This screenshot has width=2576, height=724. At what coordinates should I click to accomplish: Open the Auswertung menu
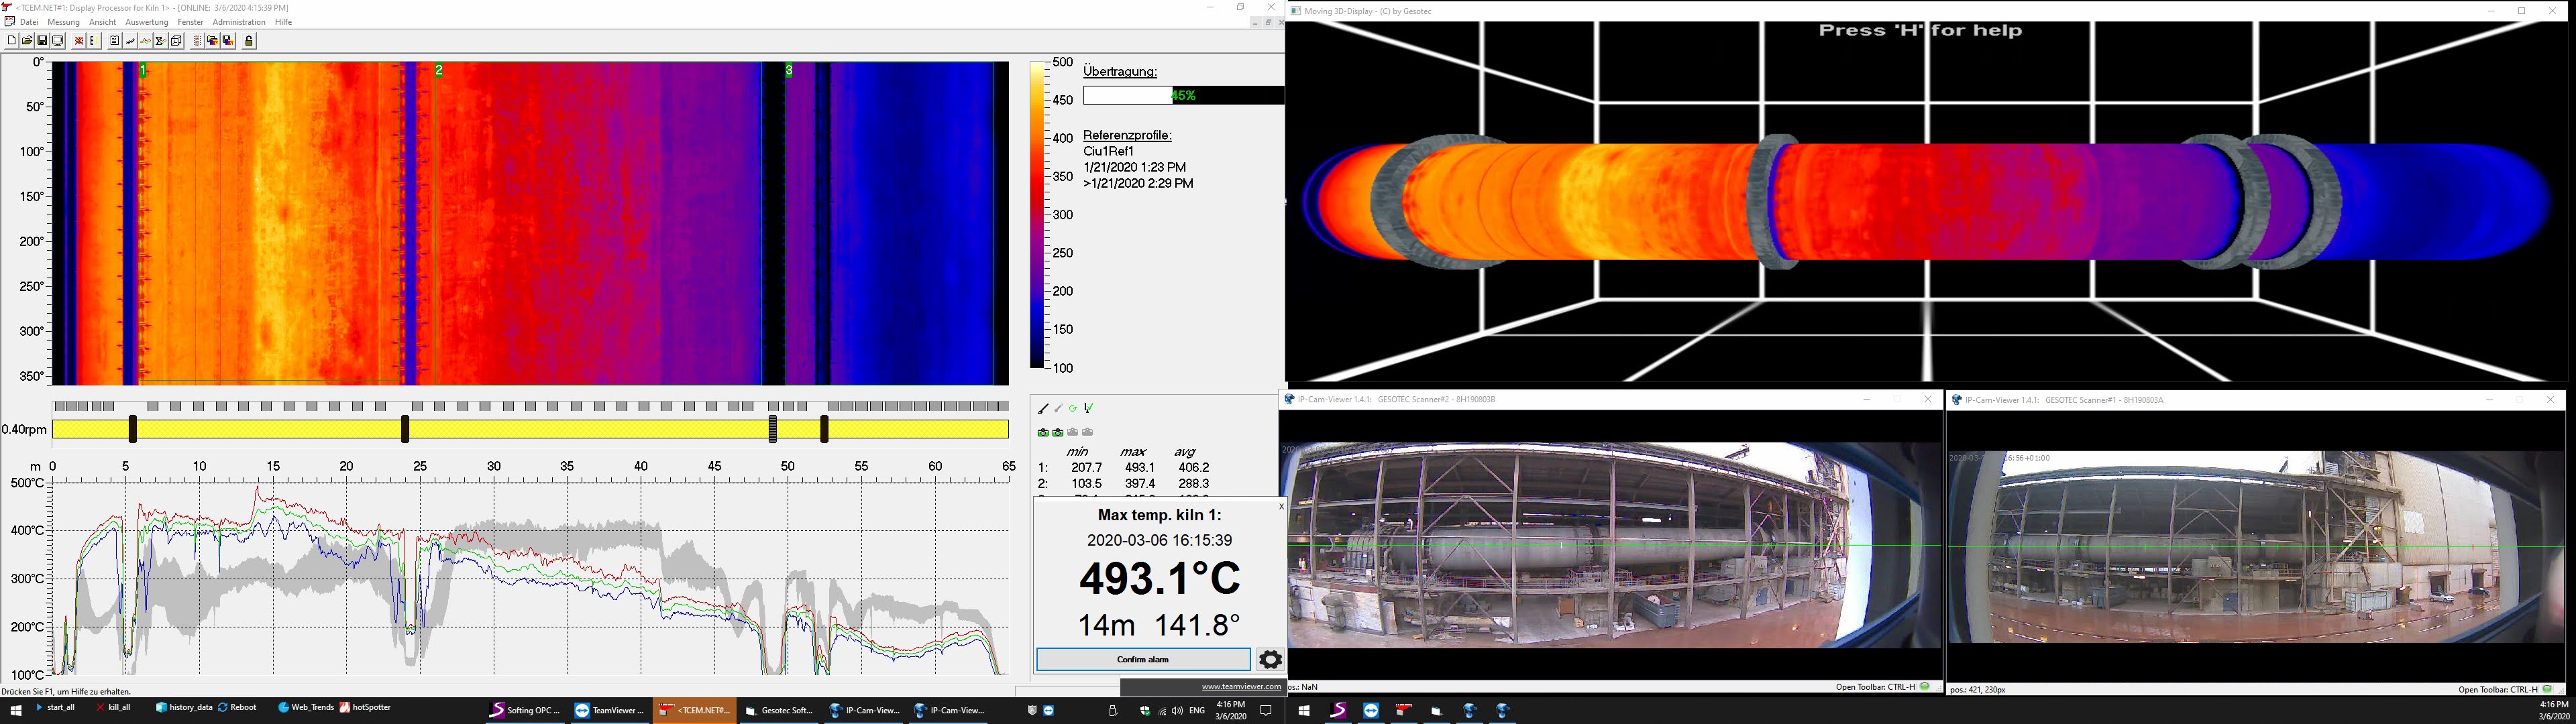[x=146, y=22]
